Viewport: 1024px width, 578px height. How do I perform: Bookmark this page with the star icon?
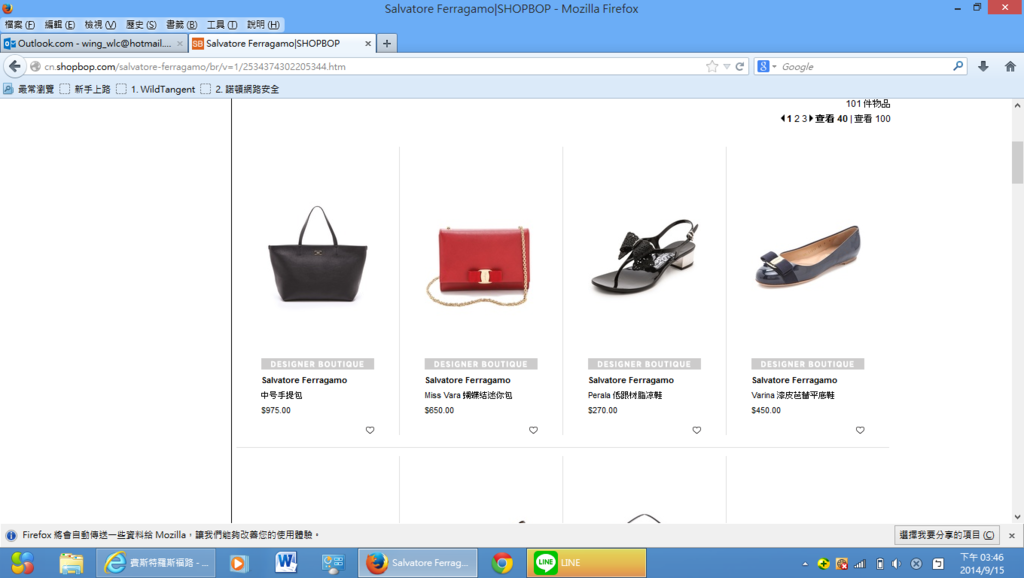click(x=712, y=66)
